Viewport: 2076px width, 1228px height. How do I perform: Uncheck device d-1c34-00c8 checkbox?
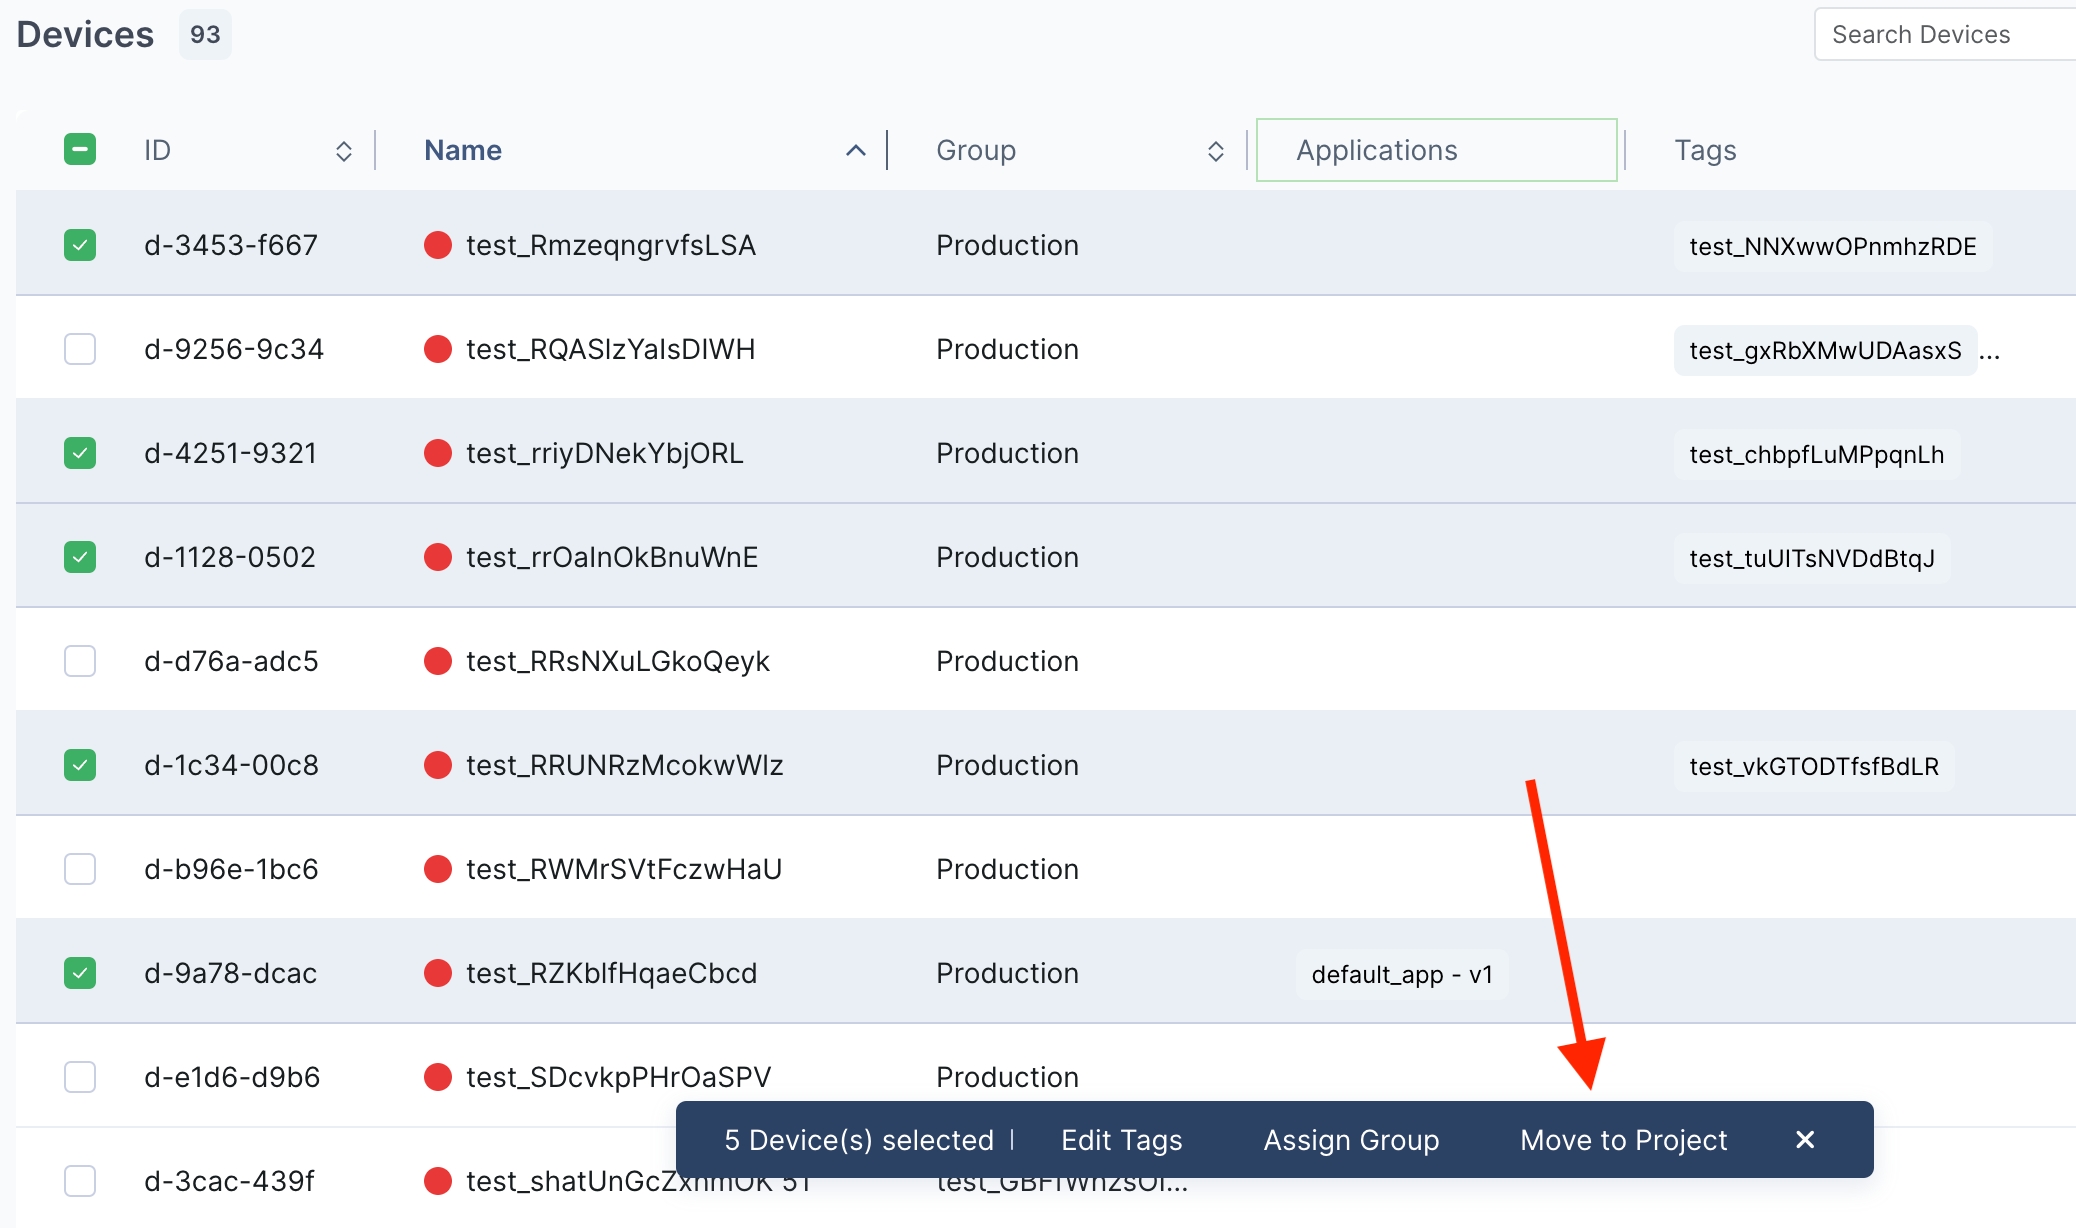[x=80, y=765]
